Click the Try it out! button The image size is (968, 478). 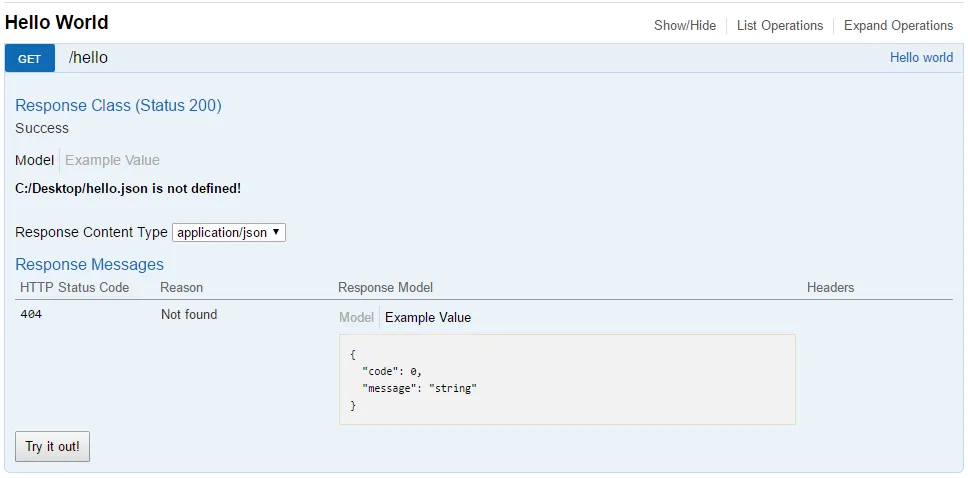pos(52,446)
